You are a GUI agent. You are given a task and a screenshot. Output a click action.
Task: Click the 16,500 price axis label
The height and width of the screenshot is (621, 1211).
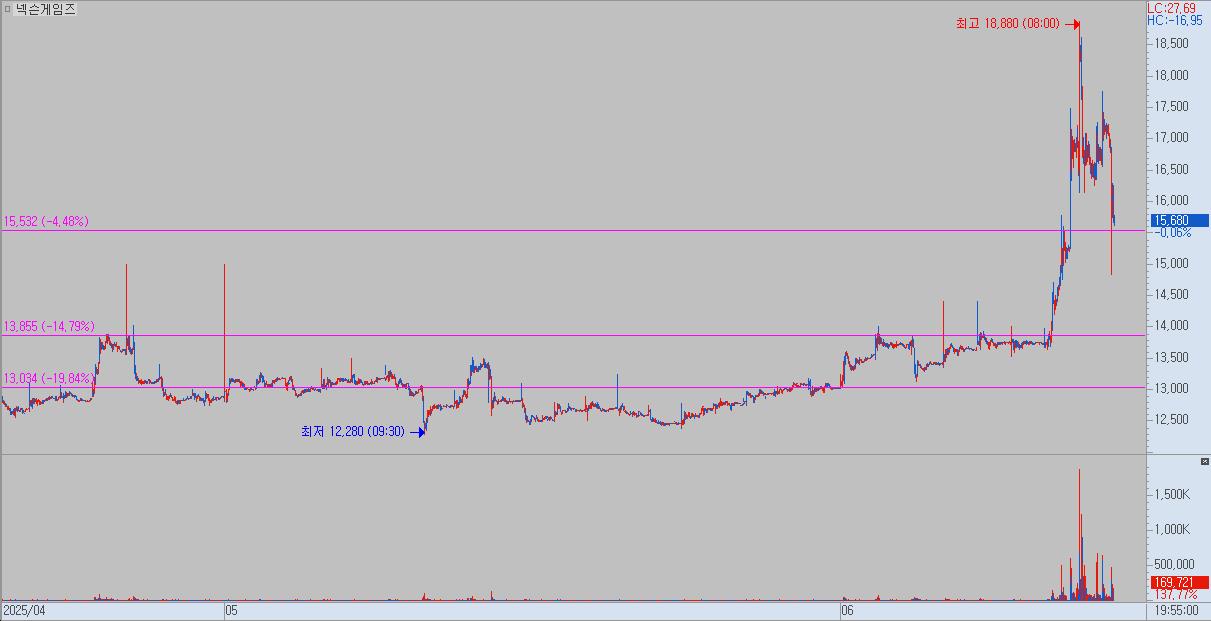tap(1171, 169)
